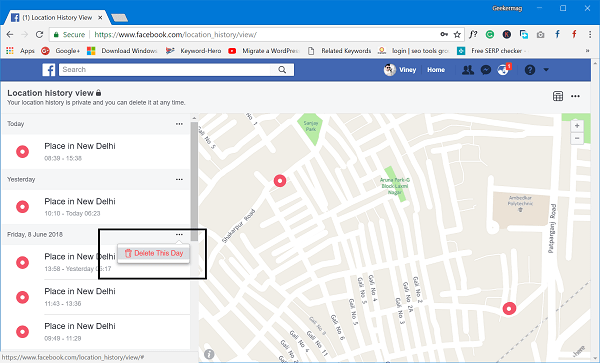
Task: Open the Keyword-Hero bookmark
Action: click(194, 50)
